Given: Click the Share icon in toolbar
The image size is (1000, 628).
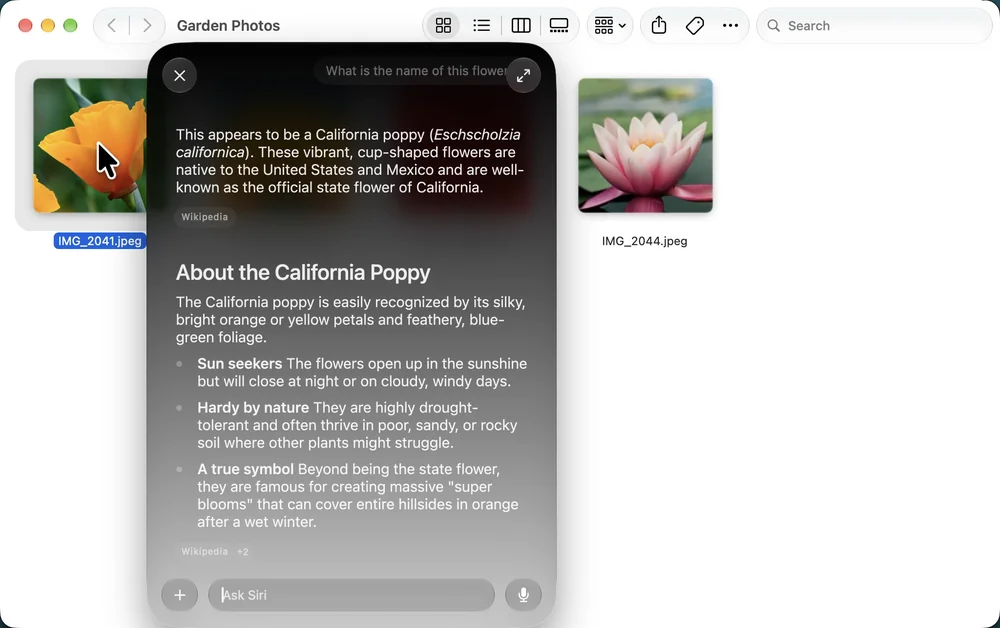Looking at the screenshot, I should (x=659, y=26).
